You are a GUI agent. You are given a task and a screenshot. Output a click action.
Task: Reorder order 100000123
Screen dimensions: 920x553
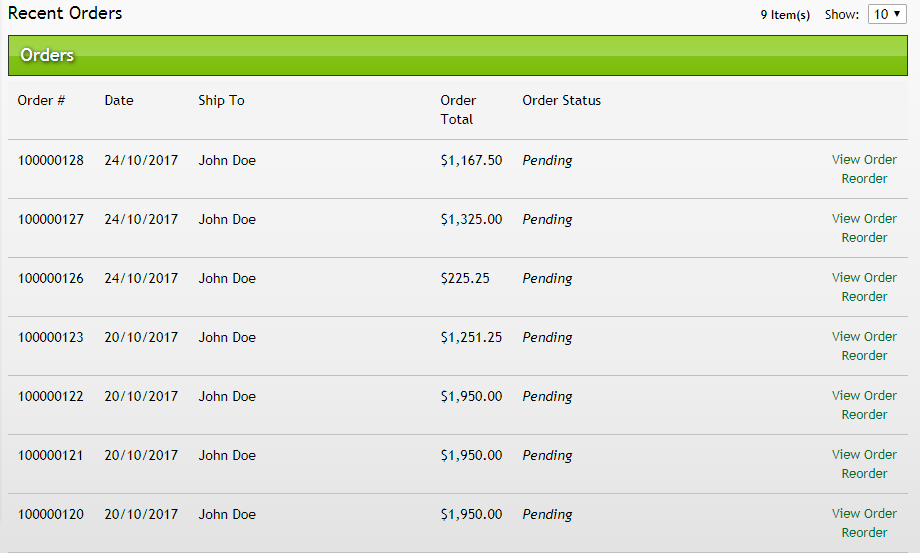click(x=864, y=356)
